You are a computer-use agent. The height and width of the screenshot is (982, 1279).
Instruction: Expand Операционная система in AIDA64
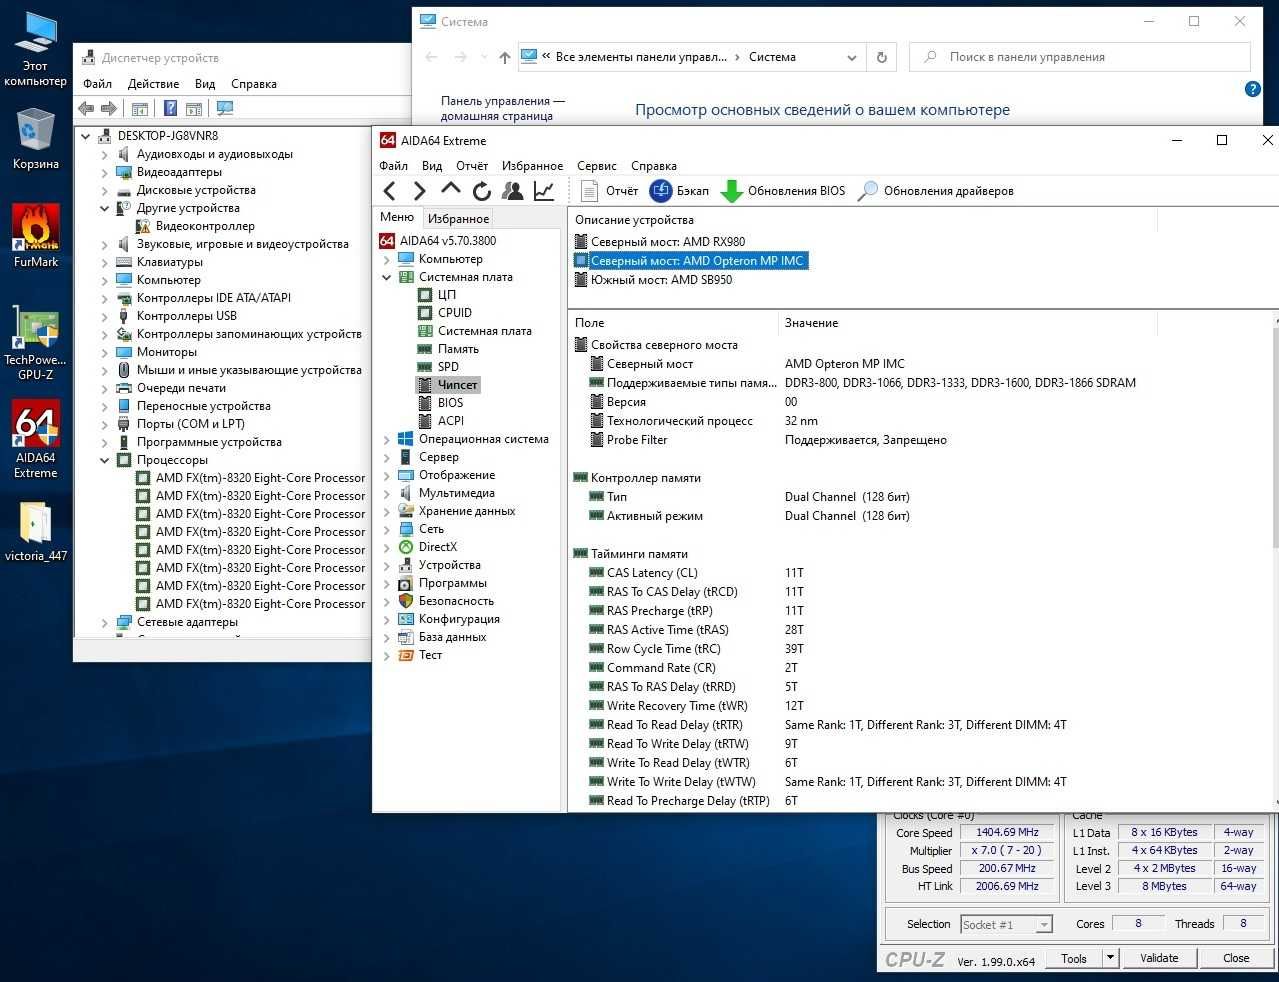point(387,439)
